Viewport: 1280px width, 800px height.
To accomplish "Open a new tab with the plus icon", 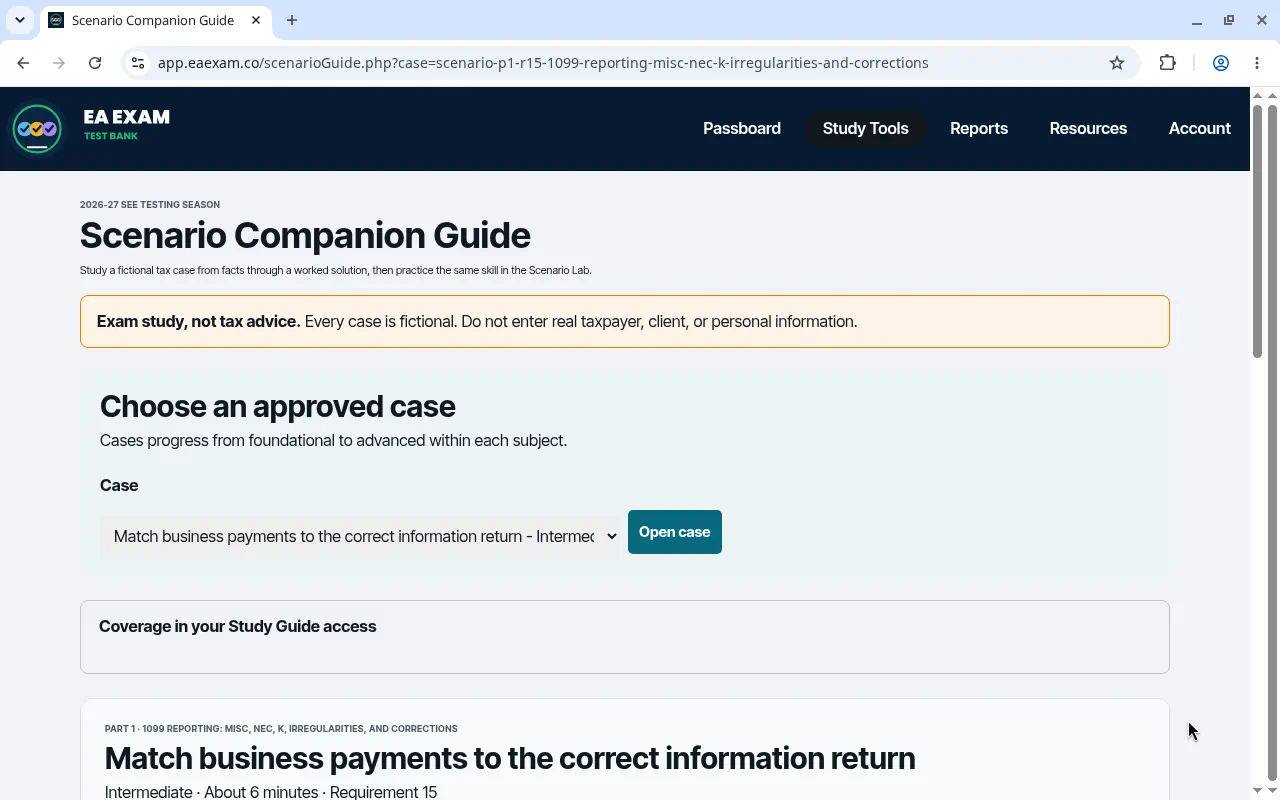I will click(x=292, y=20).
